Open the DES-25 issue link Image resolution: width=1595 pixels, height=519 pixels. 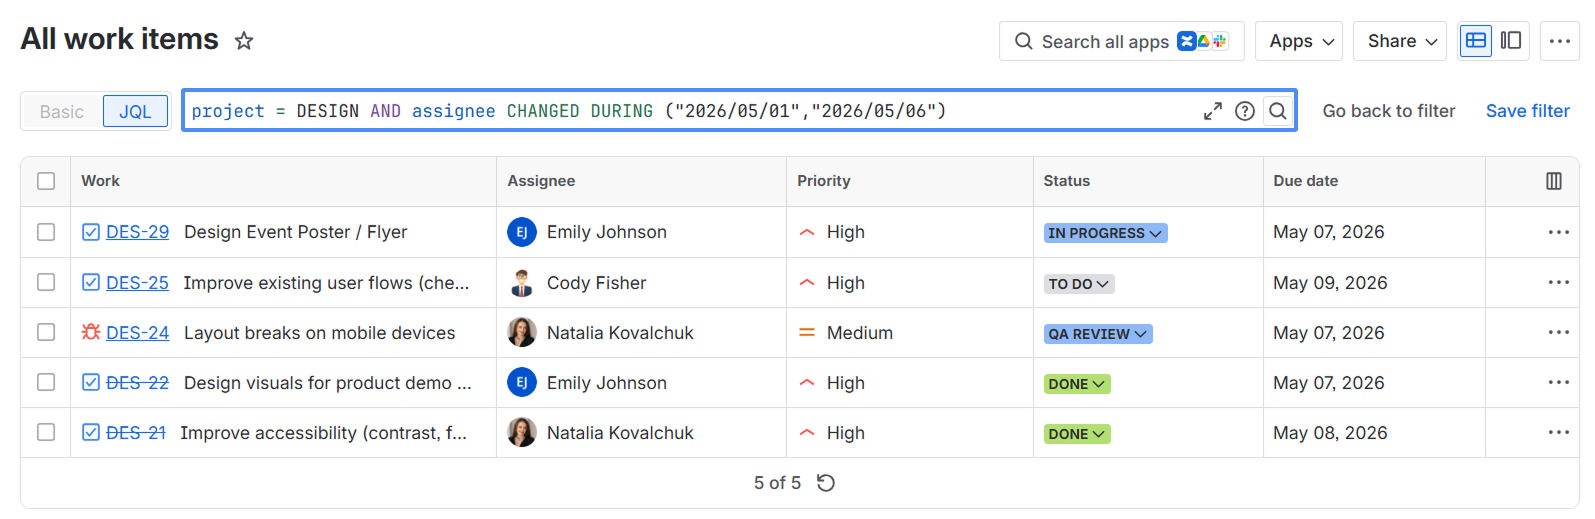tap(137, 283)
